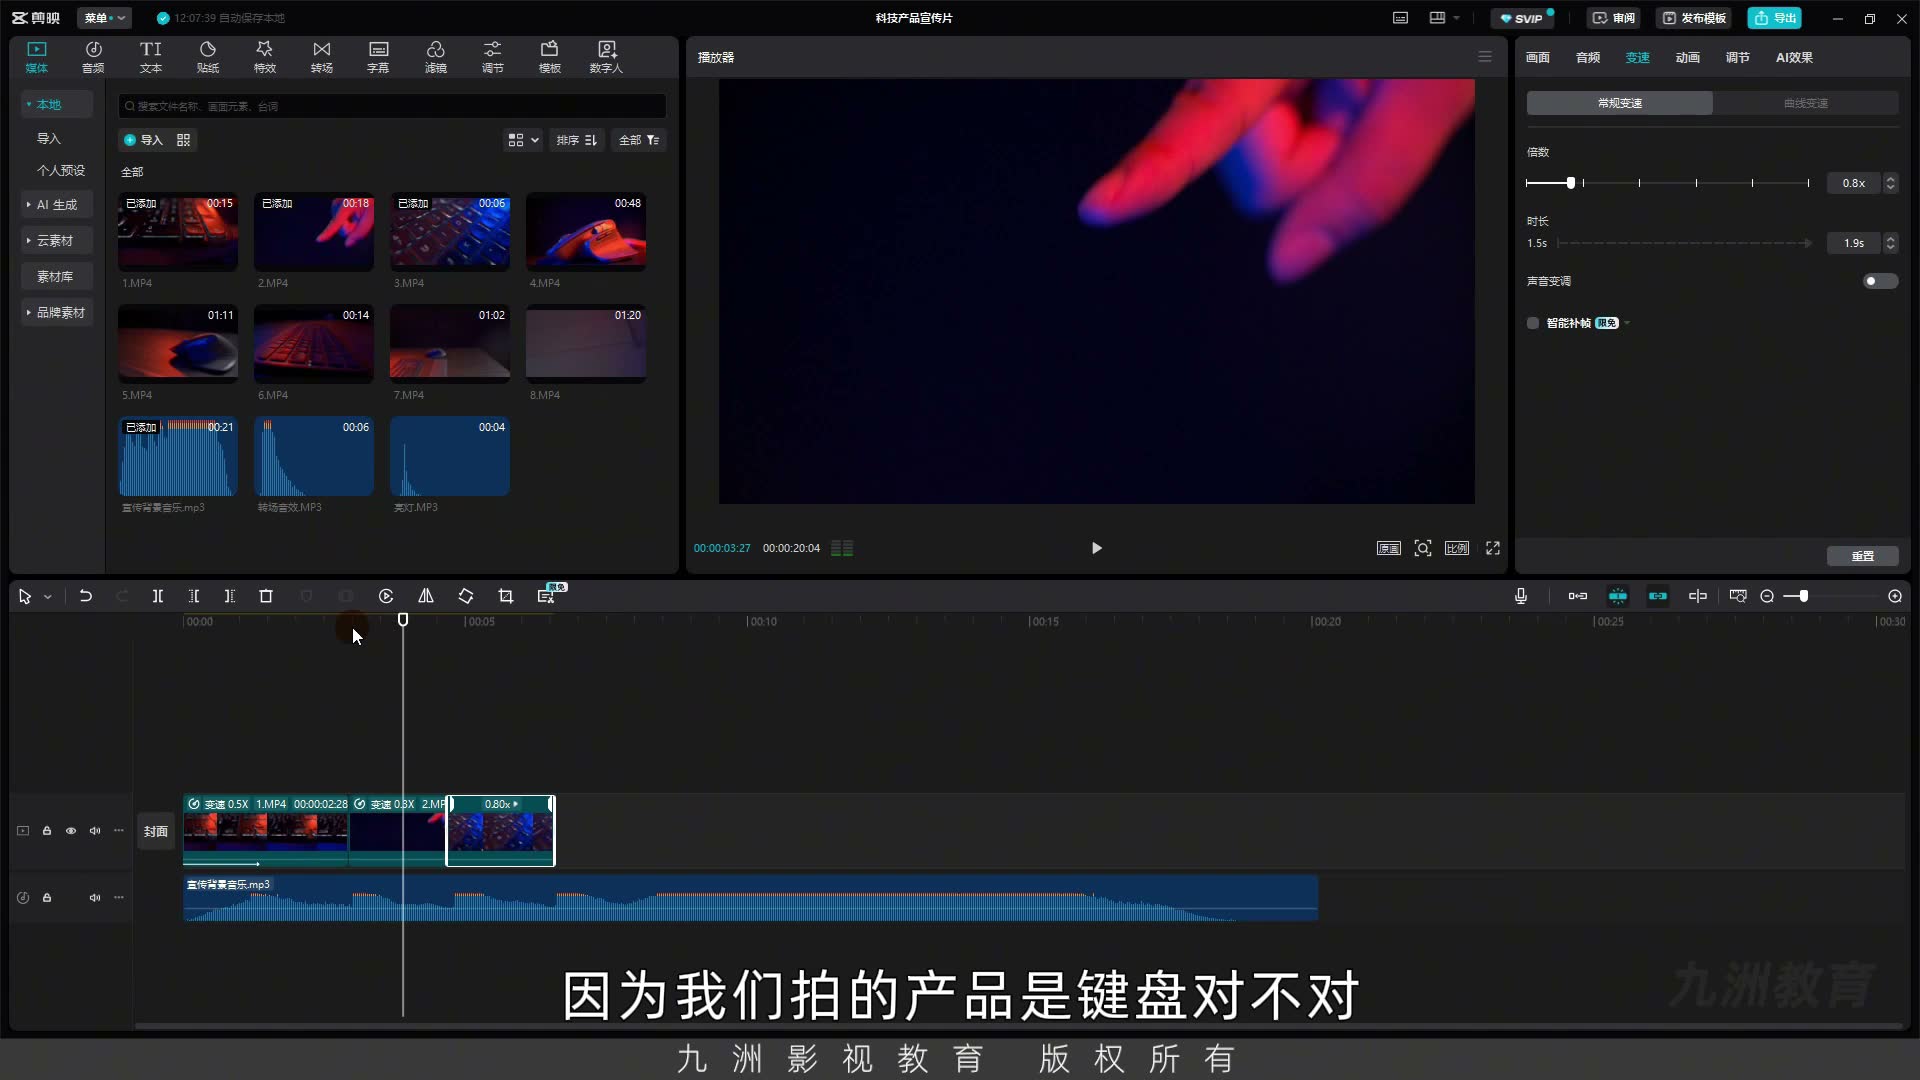Toggle the linkage (link clips) button
The image size is (1920, 1080).
(x=1658, y=596)
